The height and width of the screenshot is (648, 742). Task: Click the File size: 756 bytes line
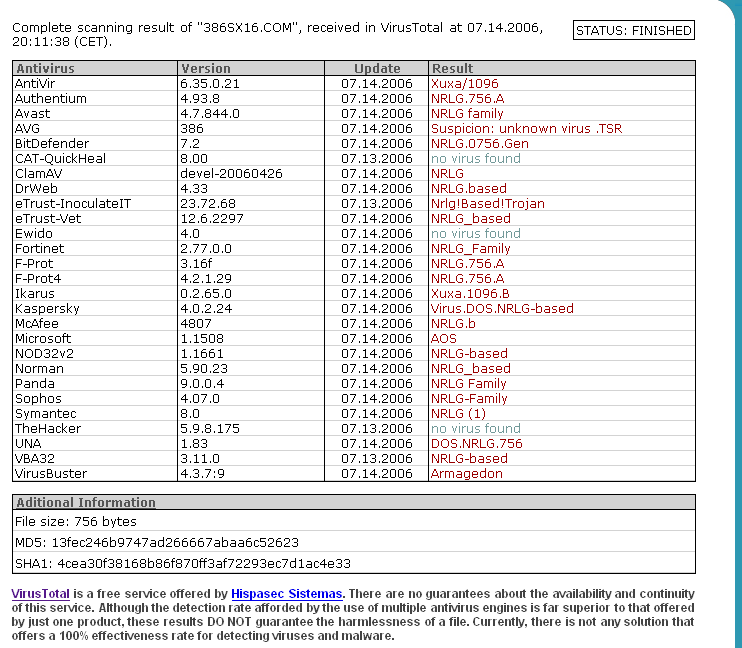(76, 522)
